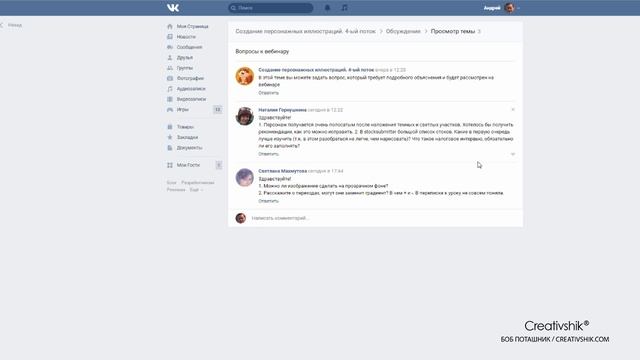
Task: Open Светлана Махмутова profile name
Action: (x=282, y=171)
